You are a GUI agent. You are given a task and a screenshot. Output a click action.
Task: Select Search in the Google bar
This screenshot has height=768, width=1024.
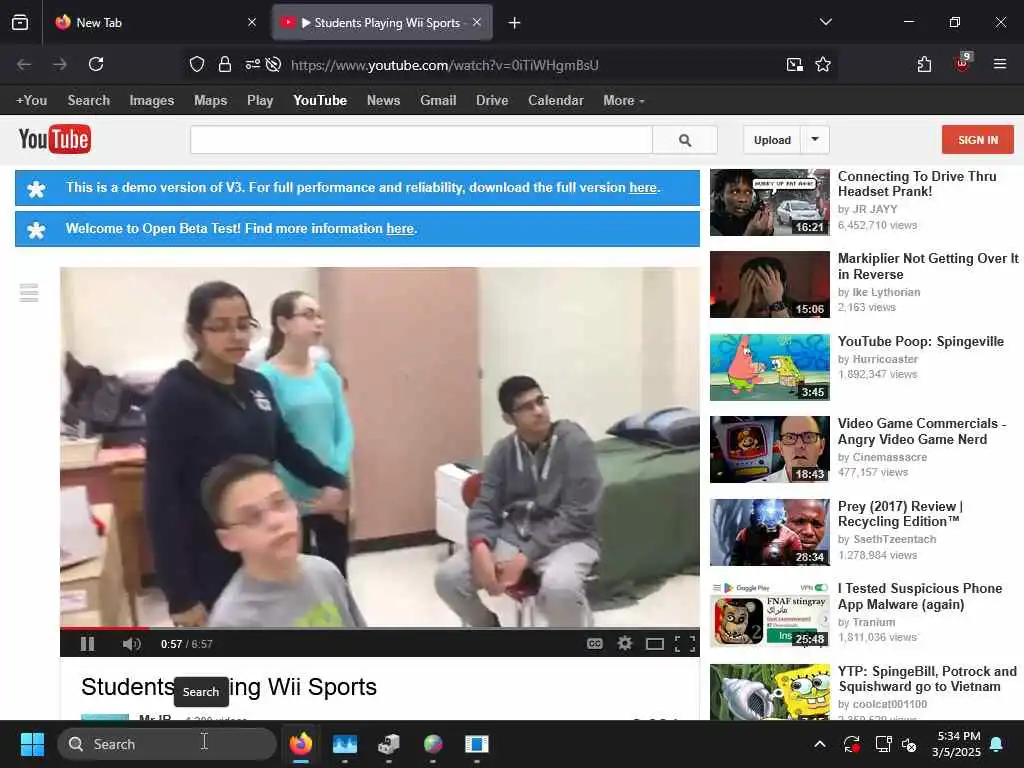[x=89, y=101]
